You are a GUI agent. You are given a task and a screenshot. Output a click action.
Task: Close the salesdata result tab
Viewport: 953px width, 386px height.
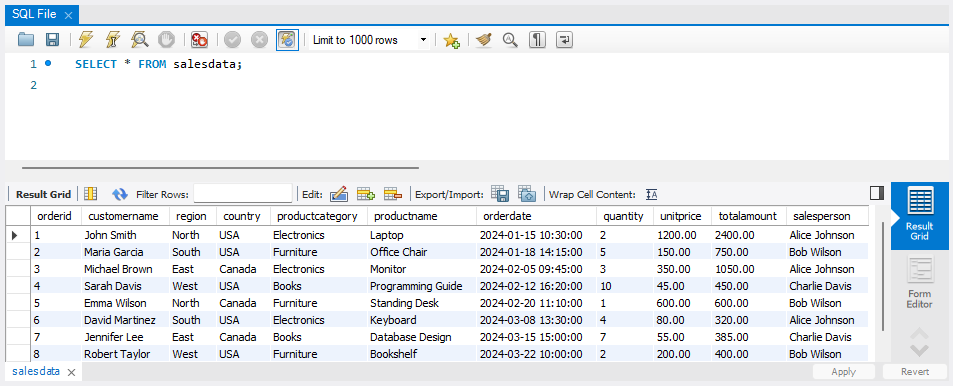click(x=71, y=372)
